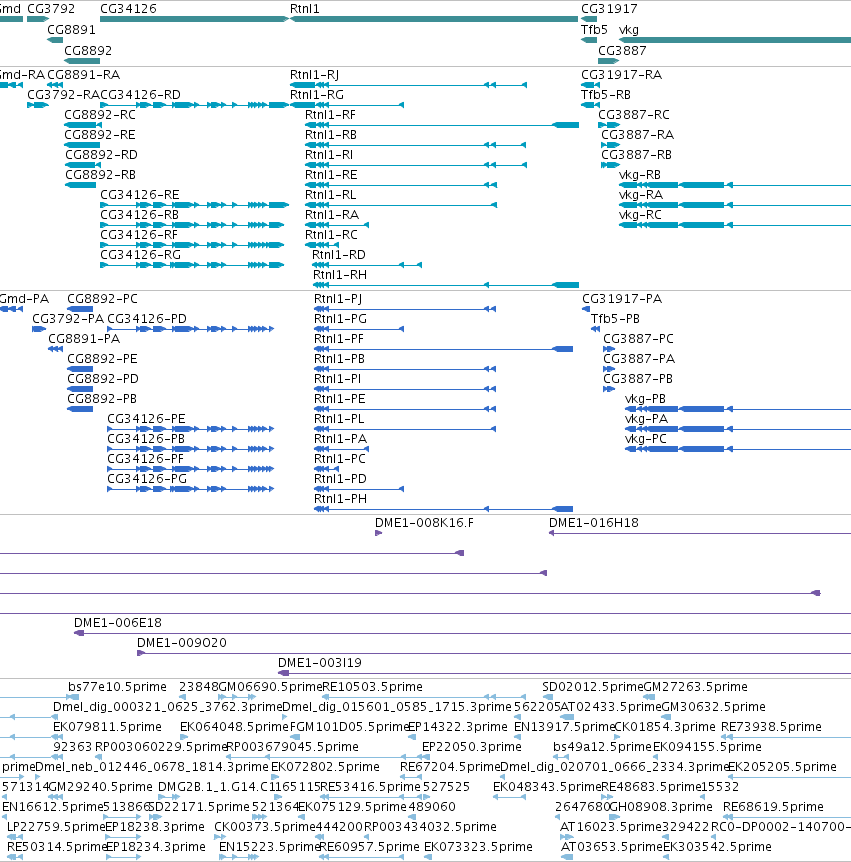Click protein CG34126-PG
The height and width of the screenshot is (862, 851).
147,479
